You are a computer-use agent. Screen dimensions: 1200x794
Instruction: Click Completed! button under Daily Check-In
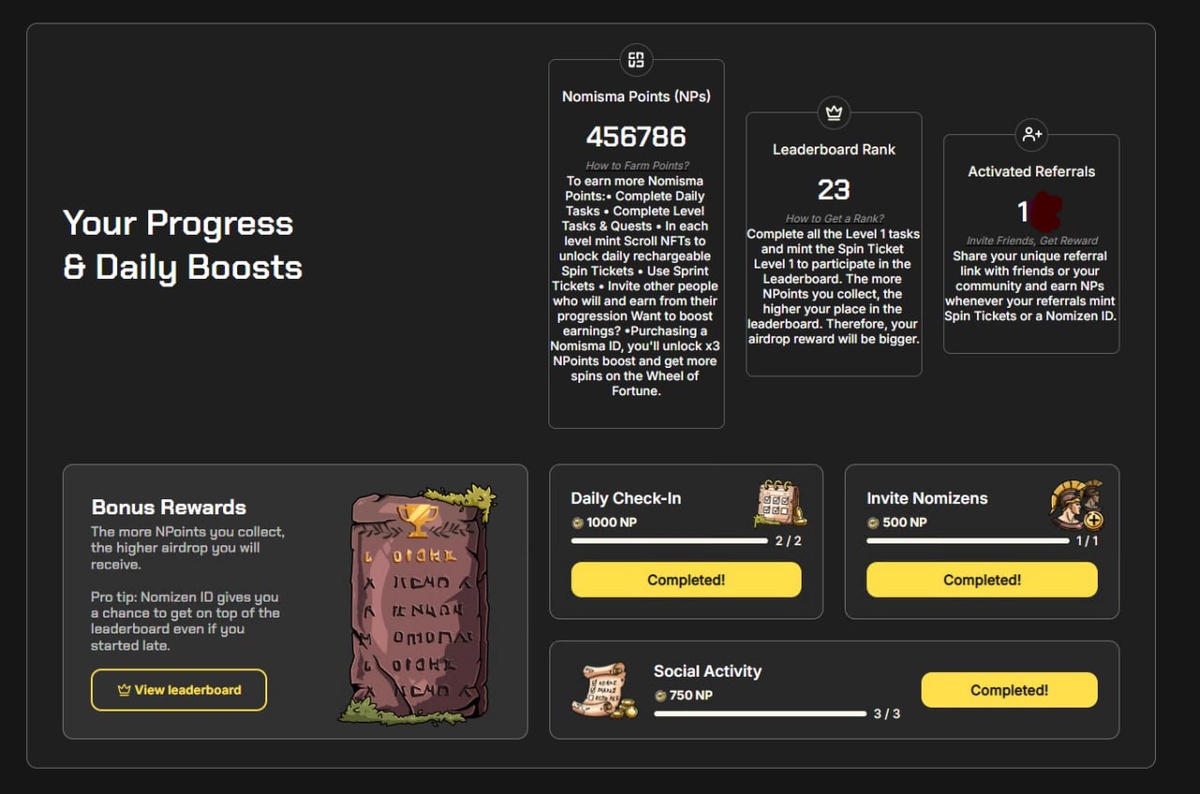point(686,580)
